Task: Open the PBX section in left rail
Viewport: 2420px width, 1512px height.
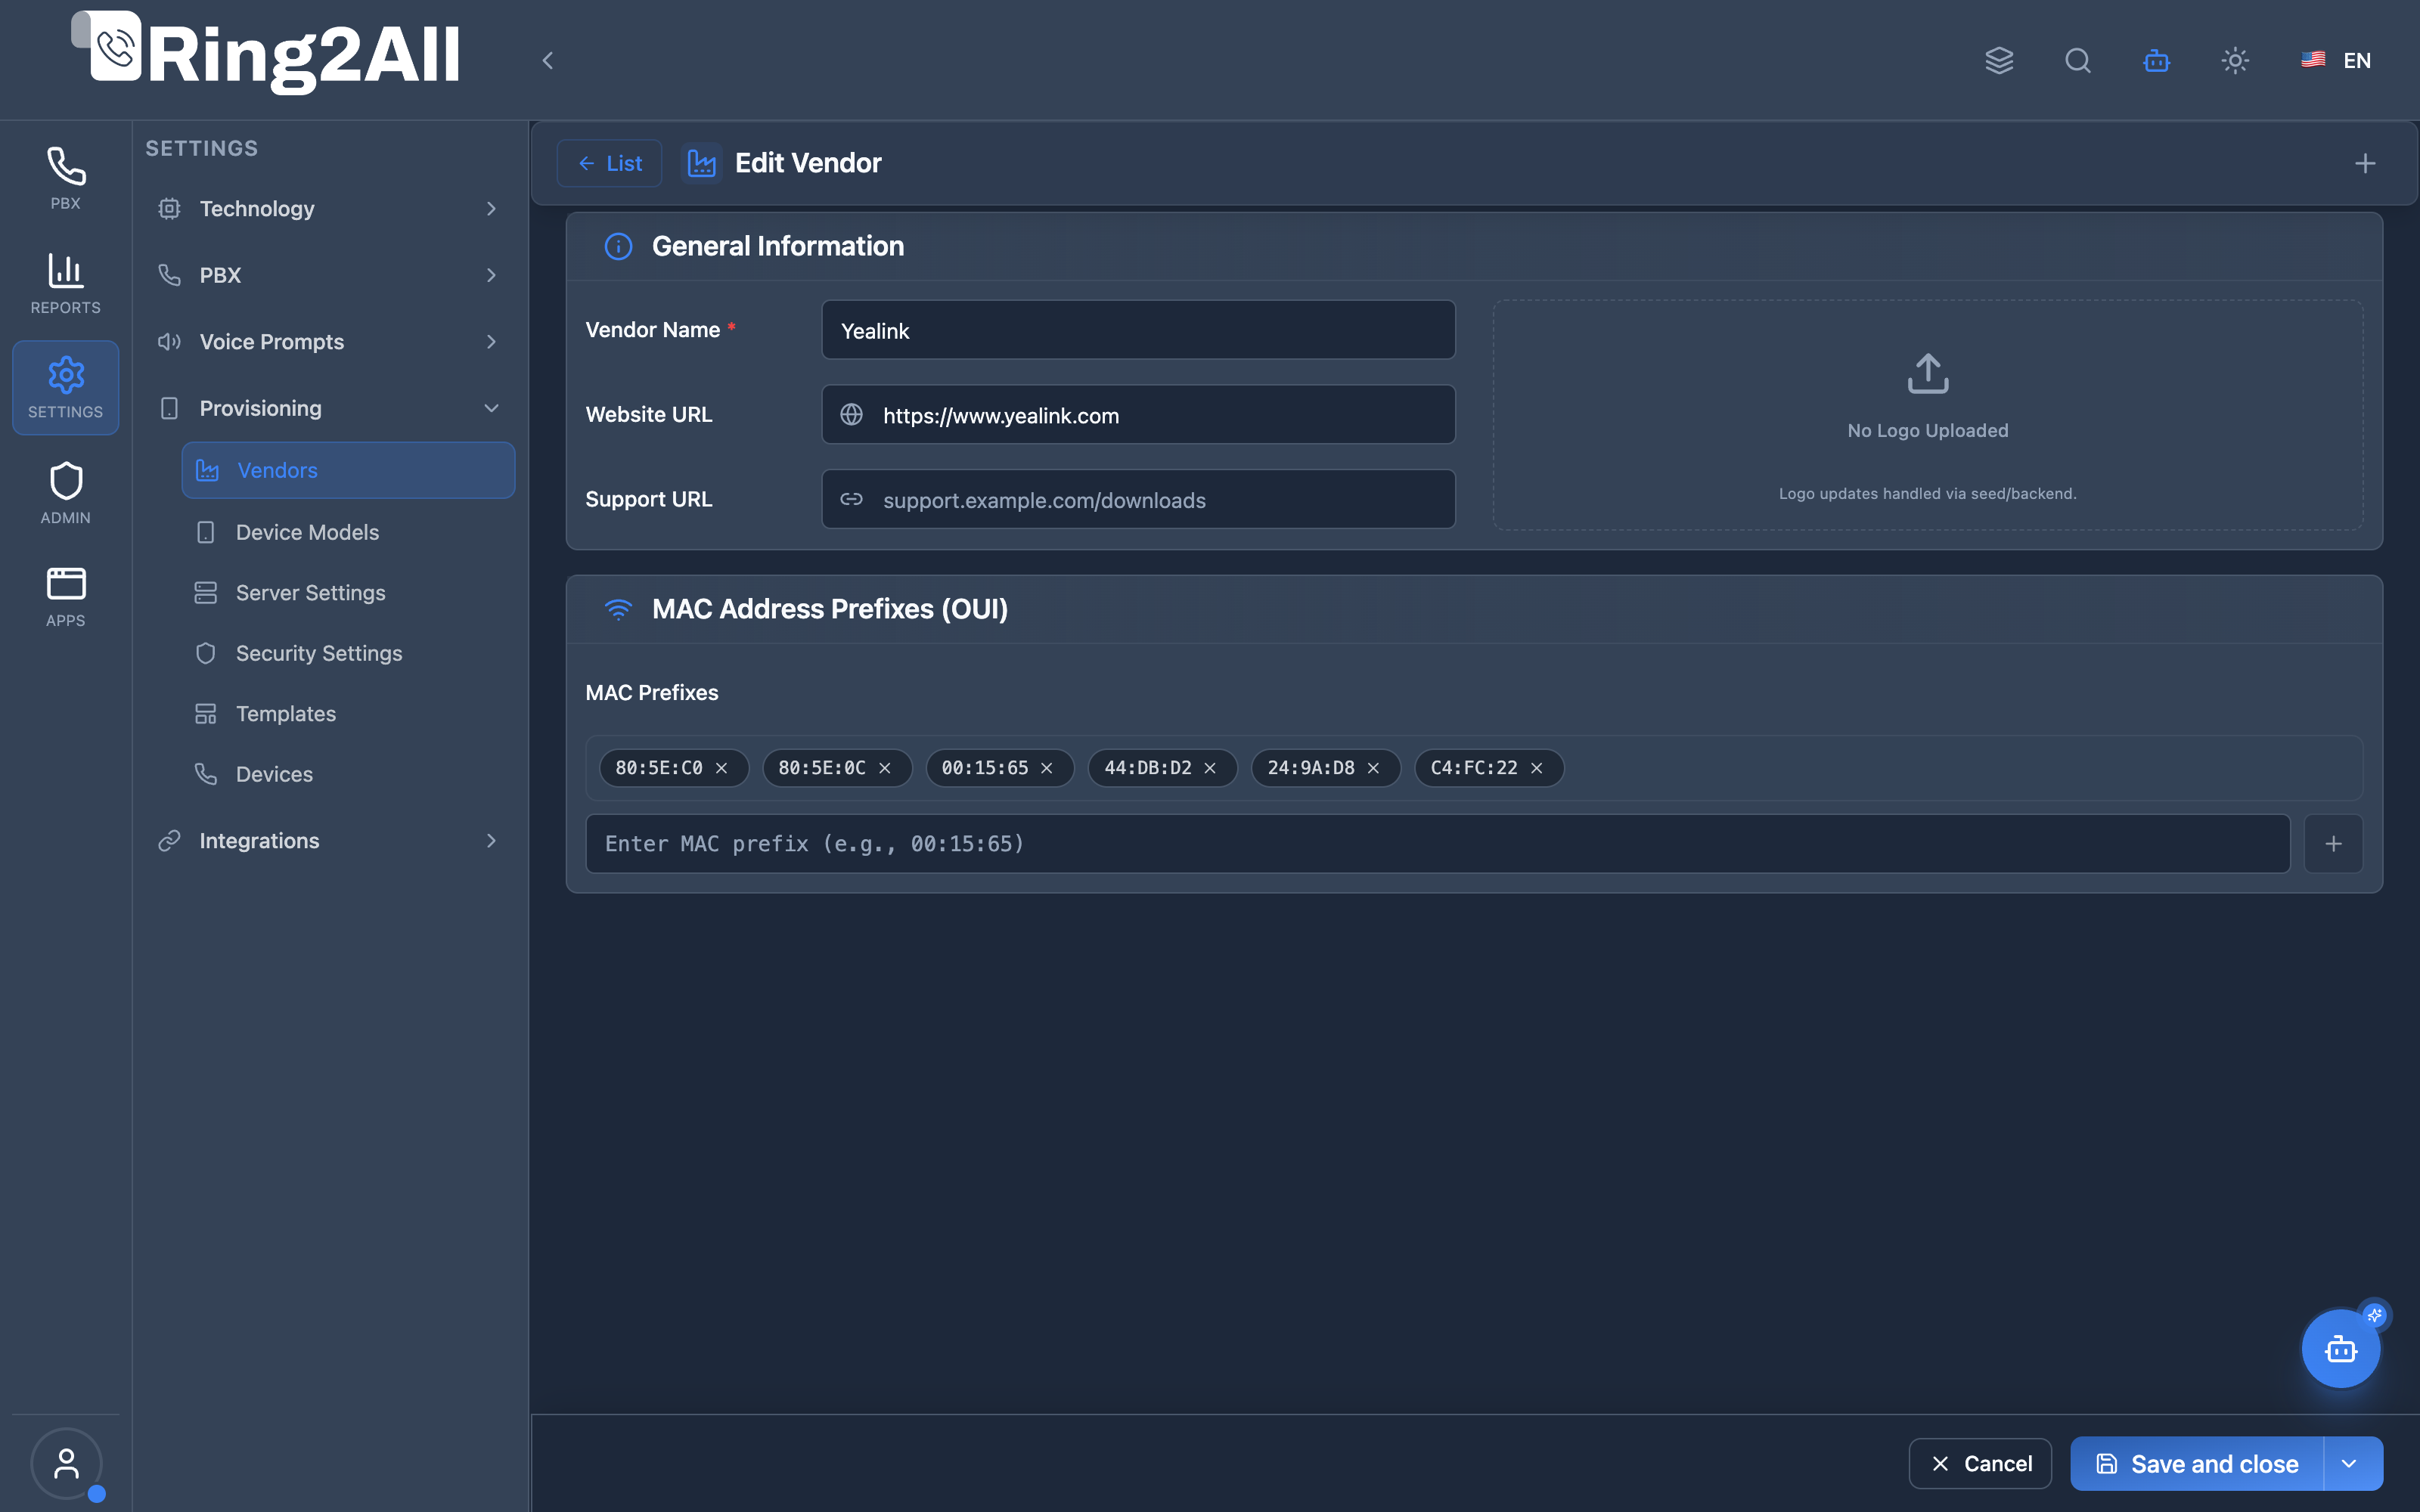Action: point(65,179)
